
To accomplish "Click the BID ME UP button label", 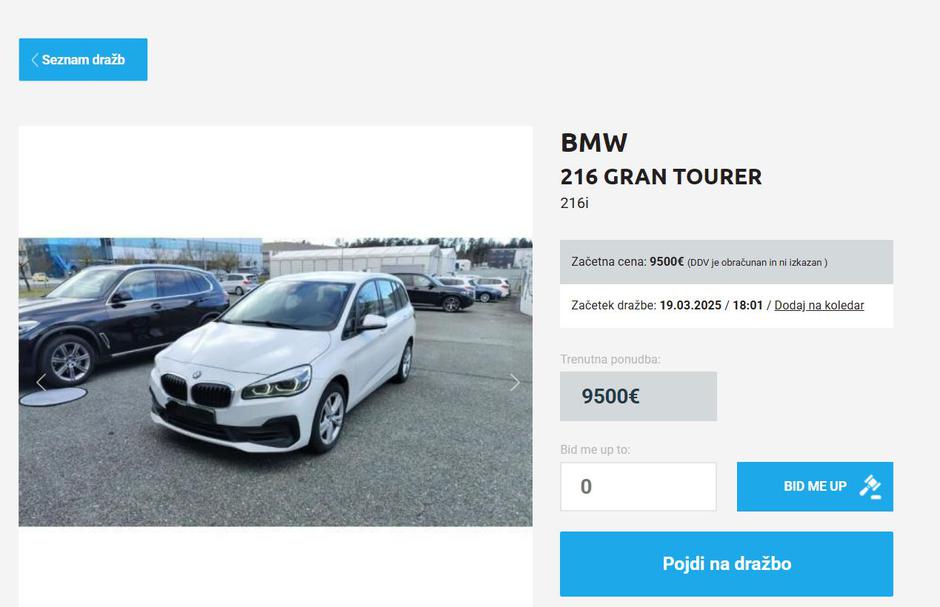I will click(815, 487).
